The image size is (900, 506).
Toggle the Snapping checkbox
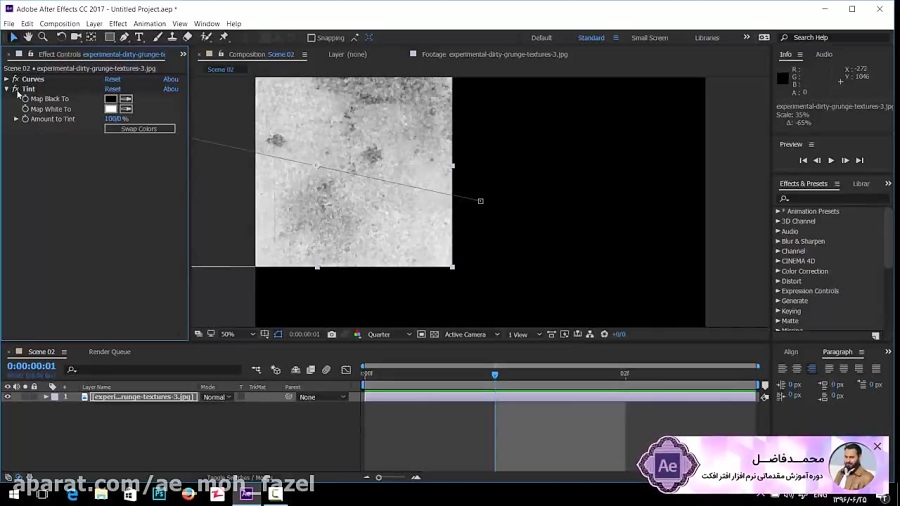tap(311, 38)
